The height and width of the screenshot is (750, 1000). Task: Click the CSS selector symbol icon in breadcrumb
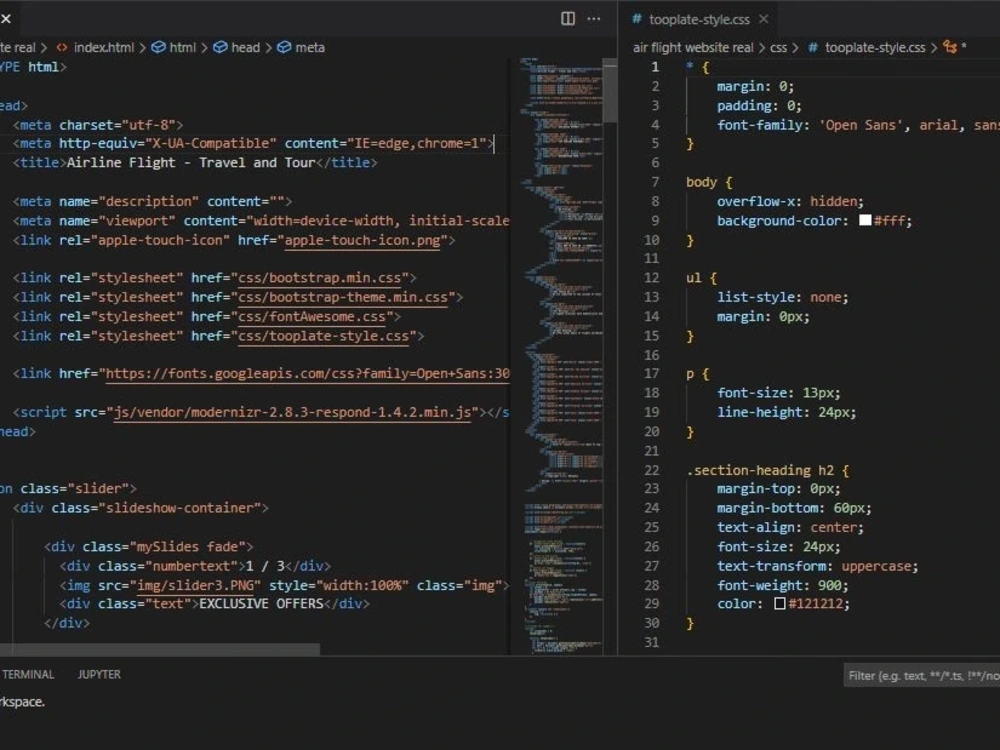tap(950, 47)
